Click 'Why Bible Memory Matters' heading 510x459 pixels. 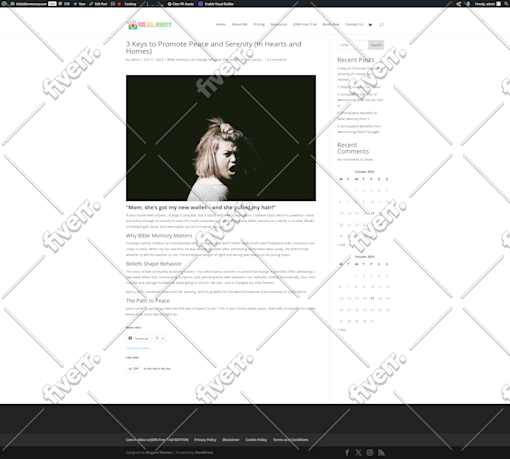click(159, 236)
